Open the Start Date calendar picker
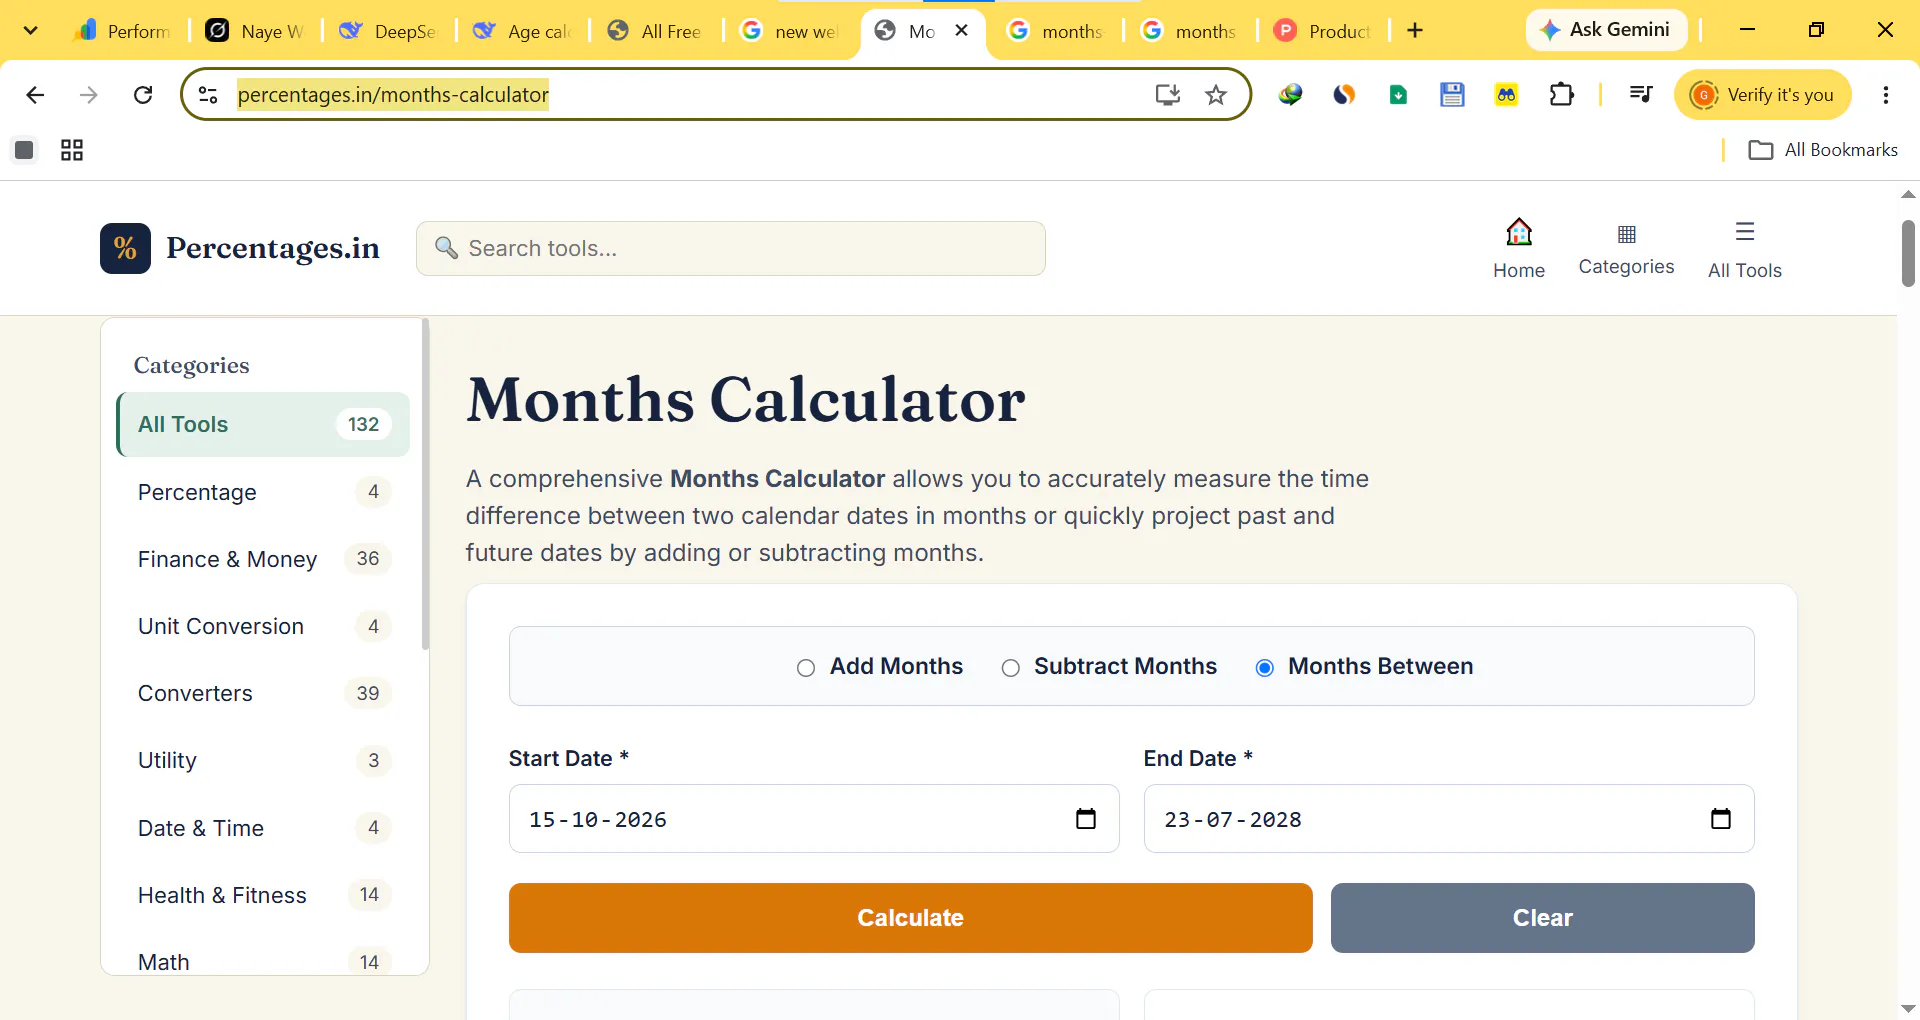 [x=1085, y=819]
